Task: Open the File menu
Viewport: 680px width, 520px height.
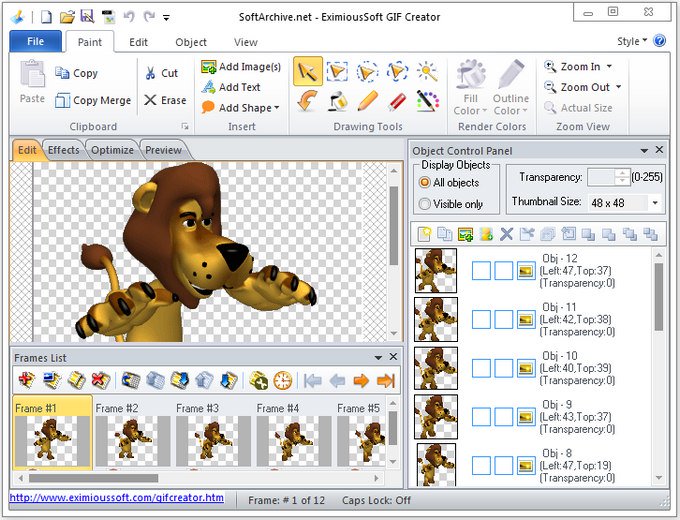Action: point(35,41)
